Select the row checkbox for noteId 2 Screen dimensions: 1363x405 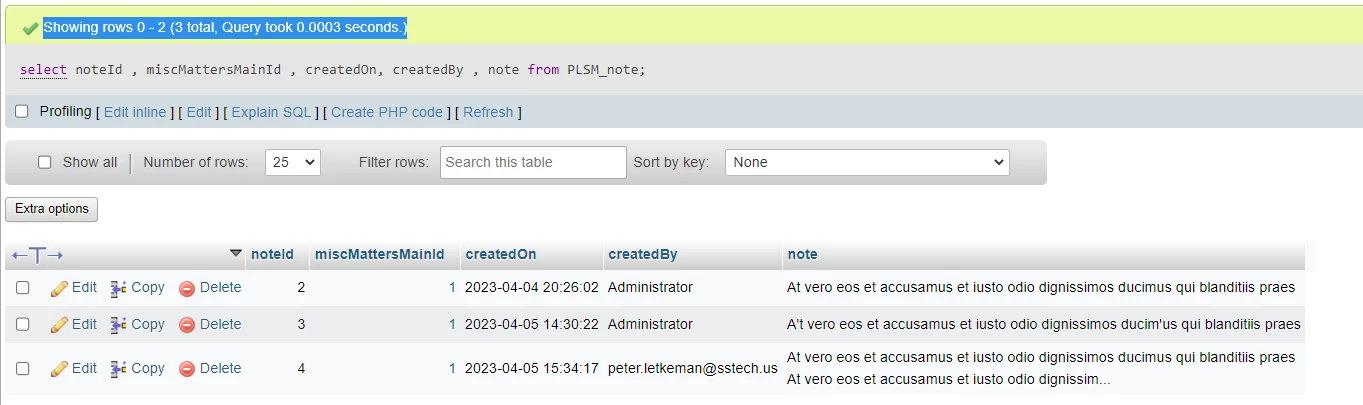pyautogui.click(x=23, y=288)
